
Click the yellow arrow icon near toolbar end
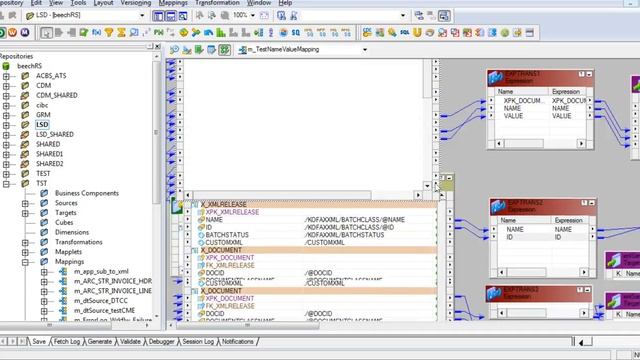[517, 33]
